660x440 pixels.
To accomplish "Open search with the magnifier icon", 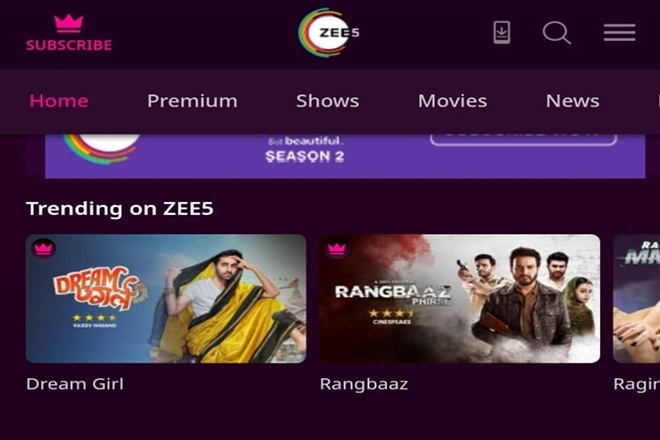I will (556, 33).
